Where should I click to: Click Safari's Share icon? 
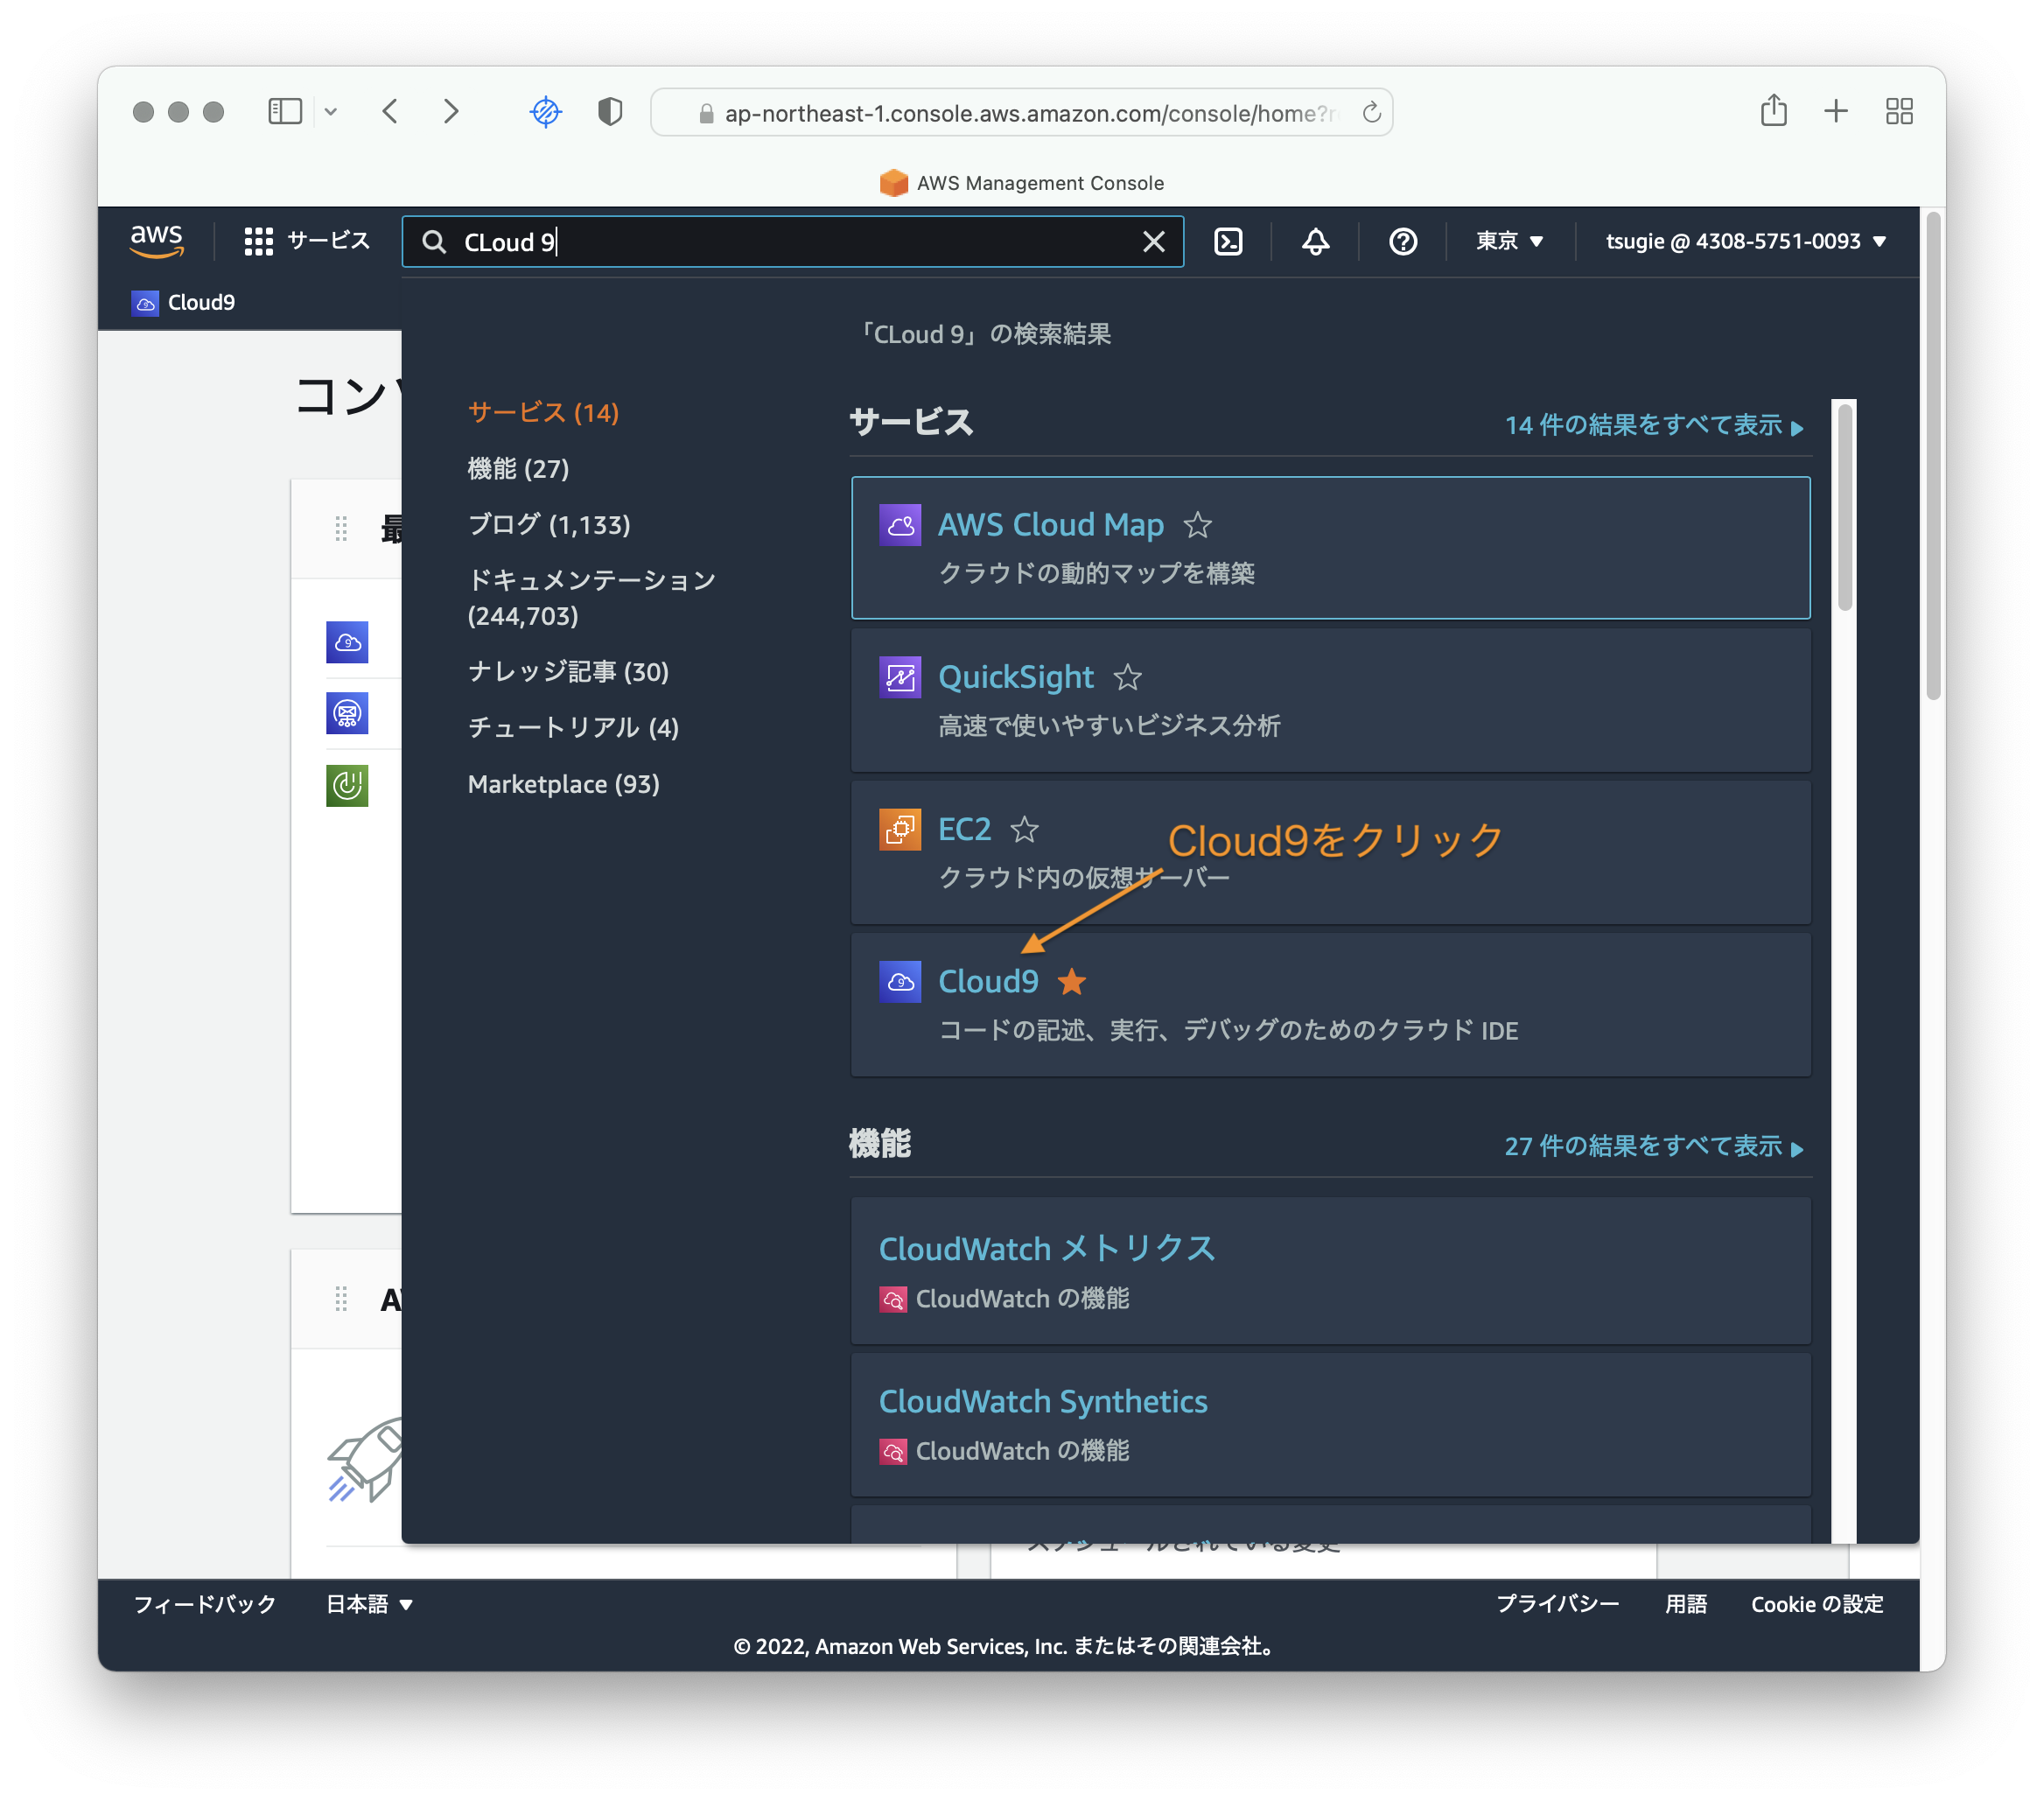[1773, 111]
